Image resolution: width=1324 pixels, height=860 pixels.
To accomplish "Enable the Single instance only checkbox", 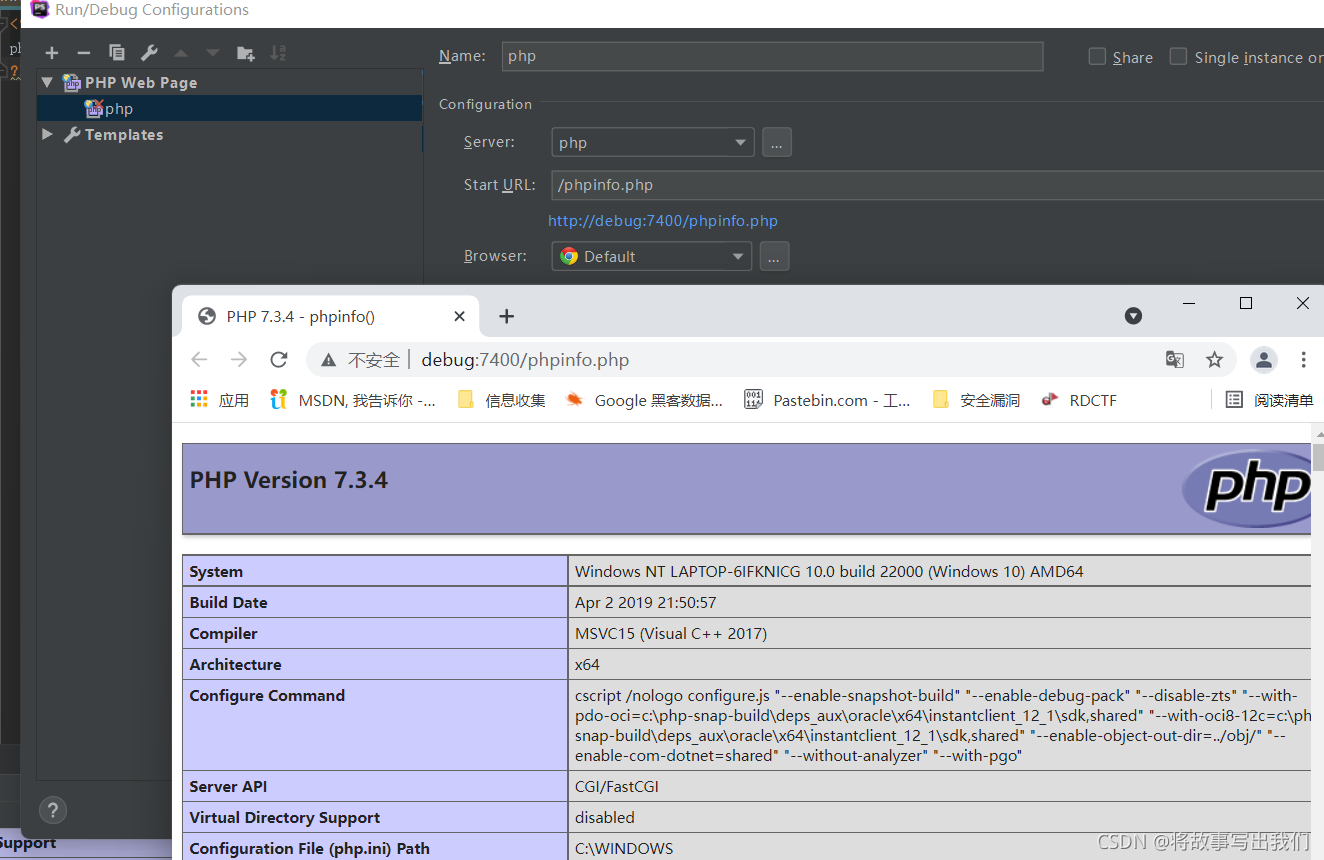I will [x=1179, y=57].
